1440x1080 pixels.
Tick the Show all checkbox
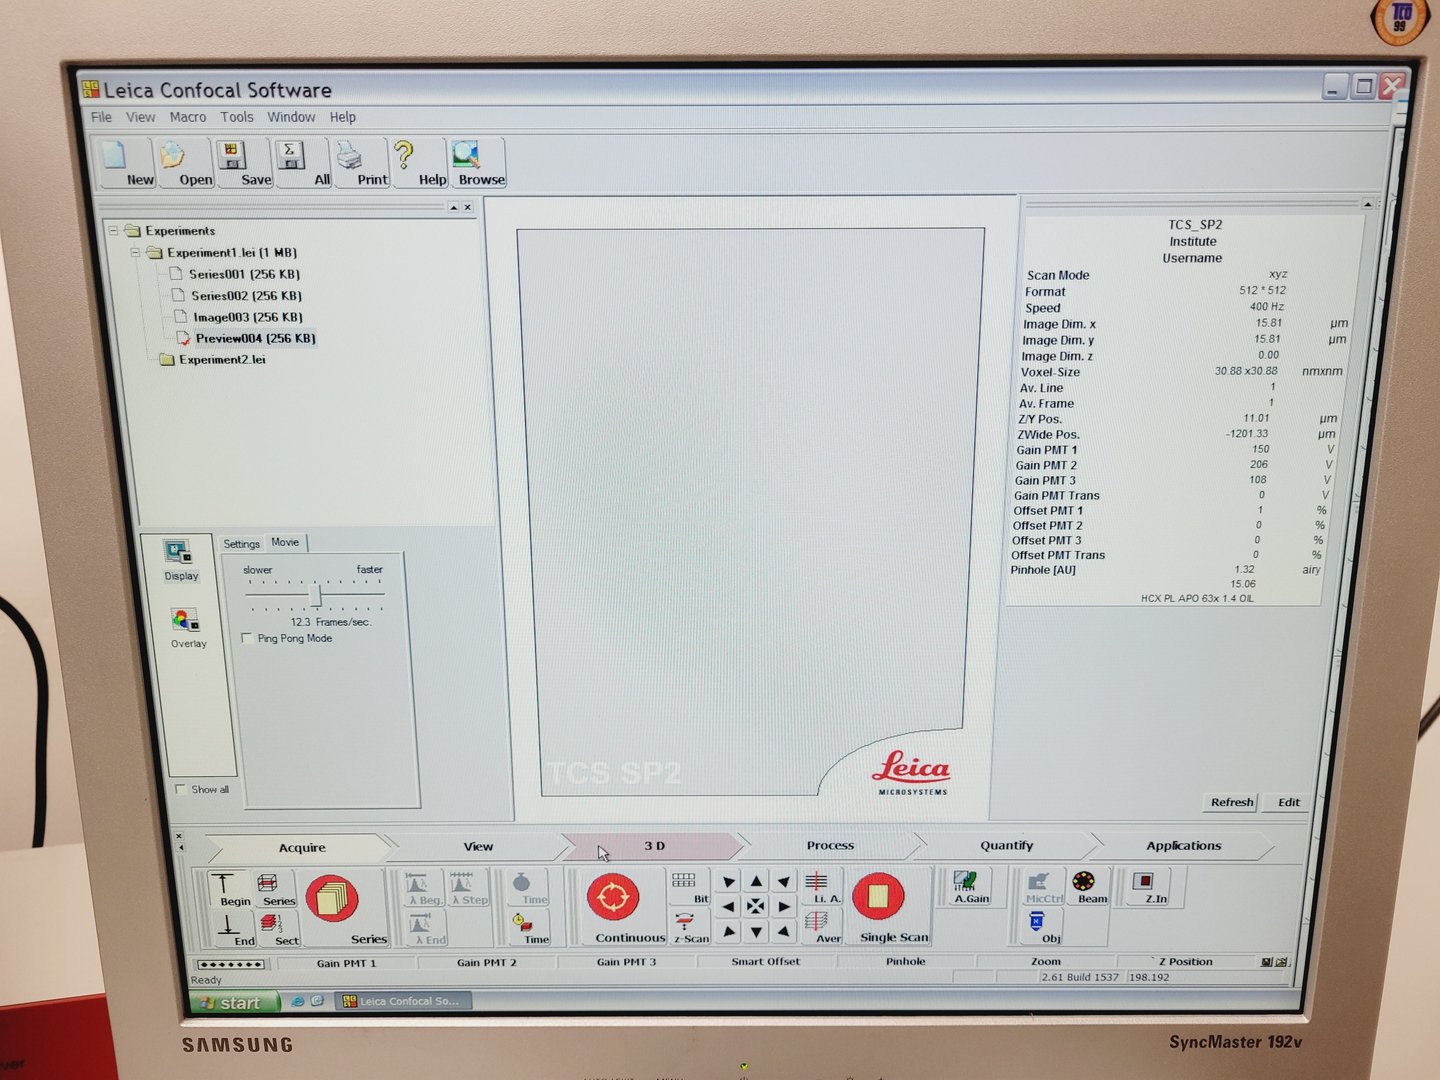click(x=181, y=789)
